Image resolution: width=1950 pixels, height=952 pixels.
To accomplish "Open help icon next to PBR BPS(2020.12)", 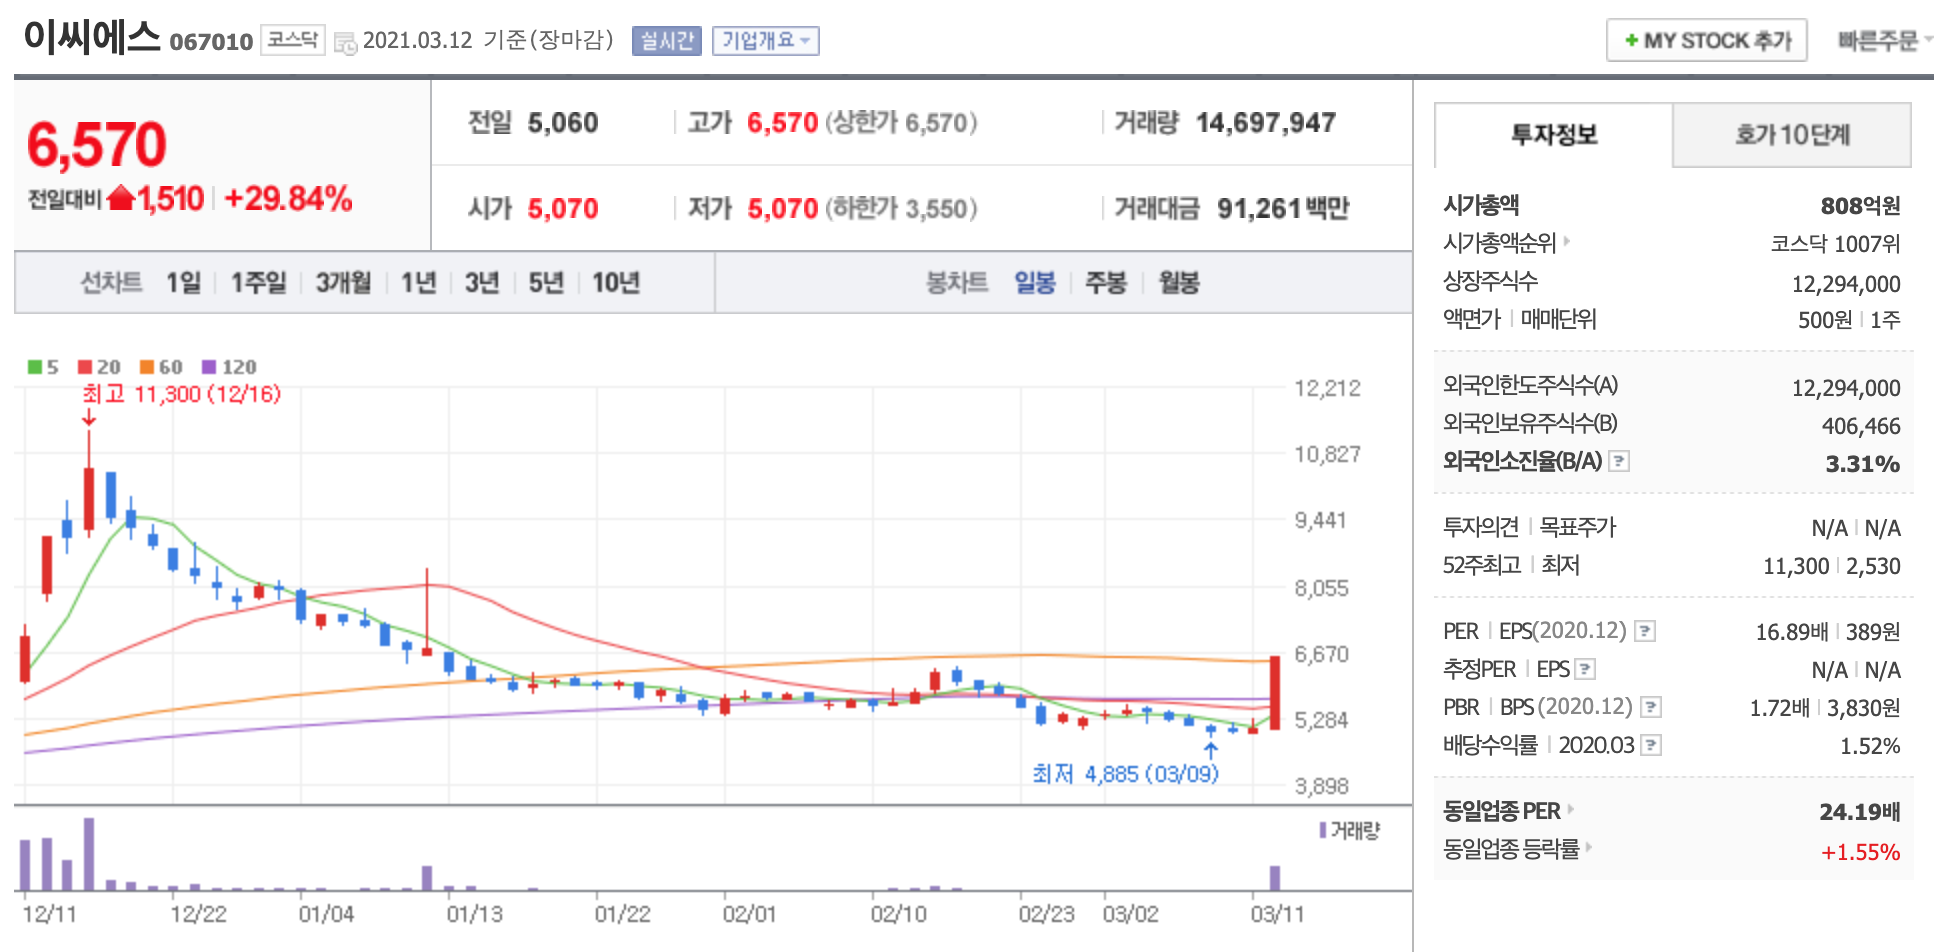I will click(x=1651, y=707).
